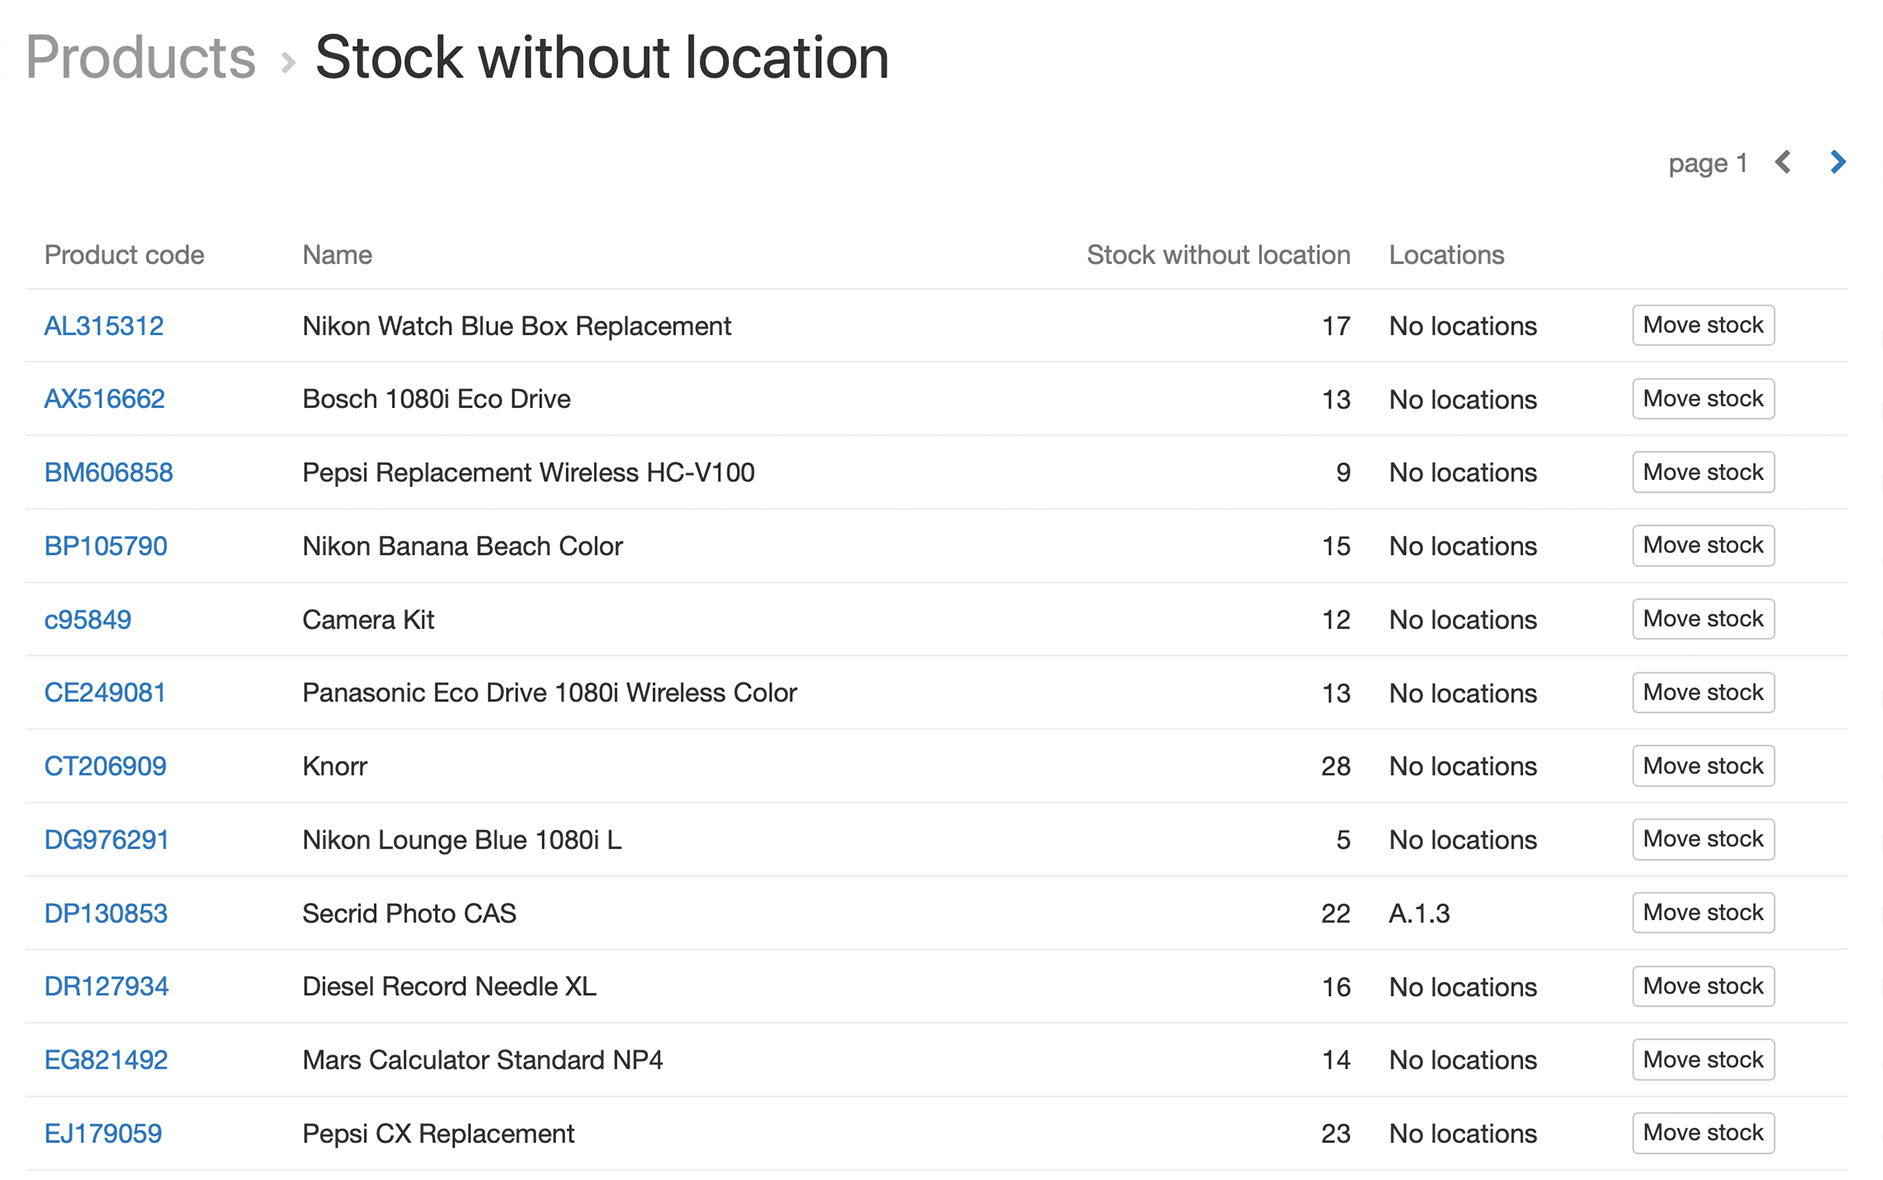Open product code CE249081

pos(105,693)
